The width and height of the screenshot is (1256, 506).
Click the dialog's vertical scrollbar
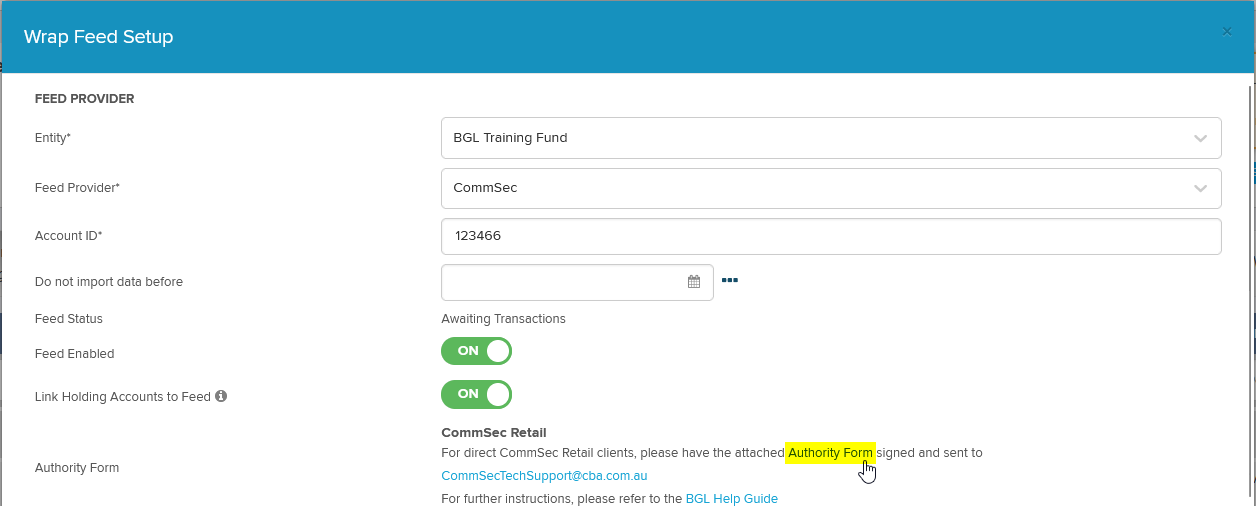pos(1249,290)
